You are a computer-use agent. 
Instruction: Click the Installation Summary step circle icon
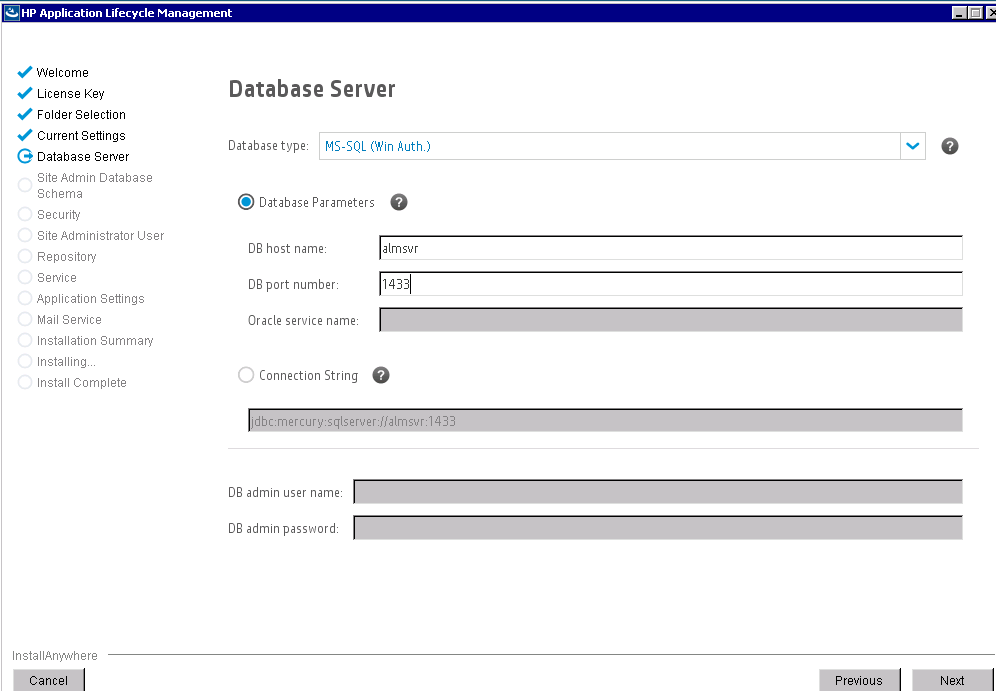25,340
